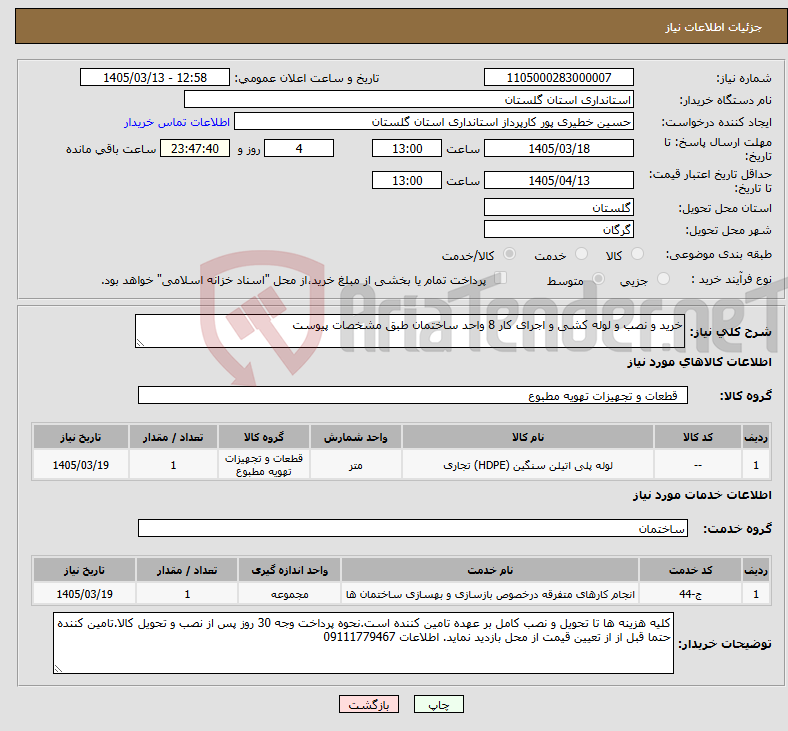Click the توضیحات خریدار notes textarea
The image size is (788, 731).
363,643
